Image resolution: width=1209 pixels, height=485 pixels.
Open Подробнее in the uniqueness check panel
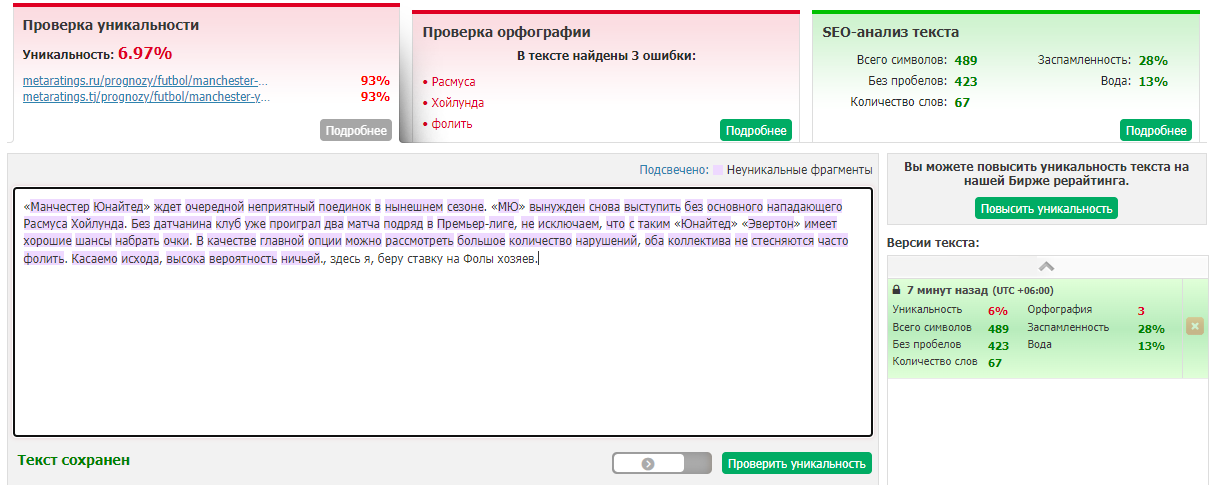pyautogui.click(x=356, y=131)
